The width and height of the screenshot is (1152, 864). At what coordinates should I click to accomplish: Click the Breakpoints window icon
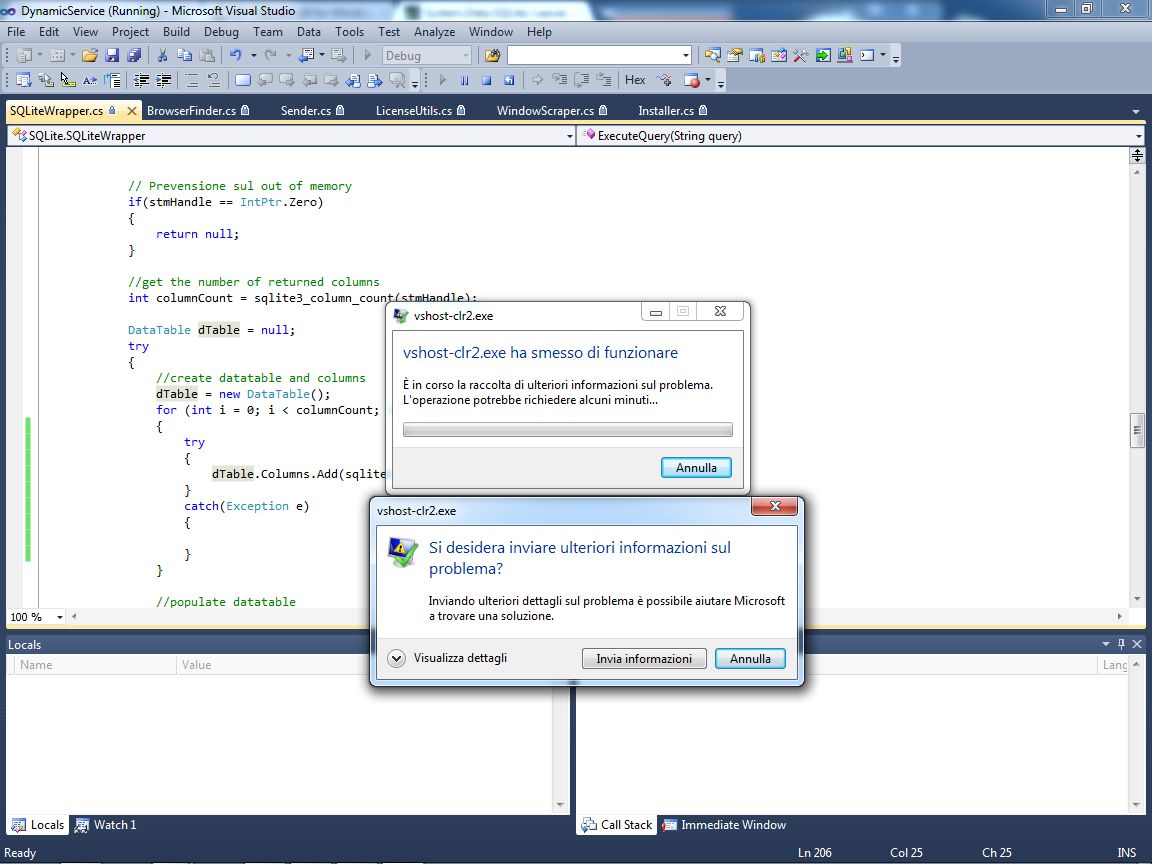coord(691,80)
